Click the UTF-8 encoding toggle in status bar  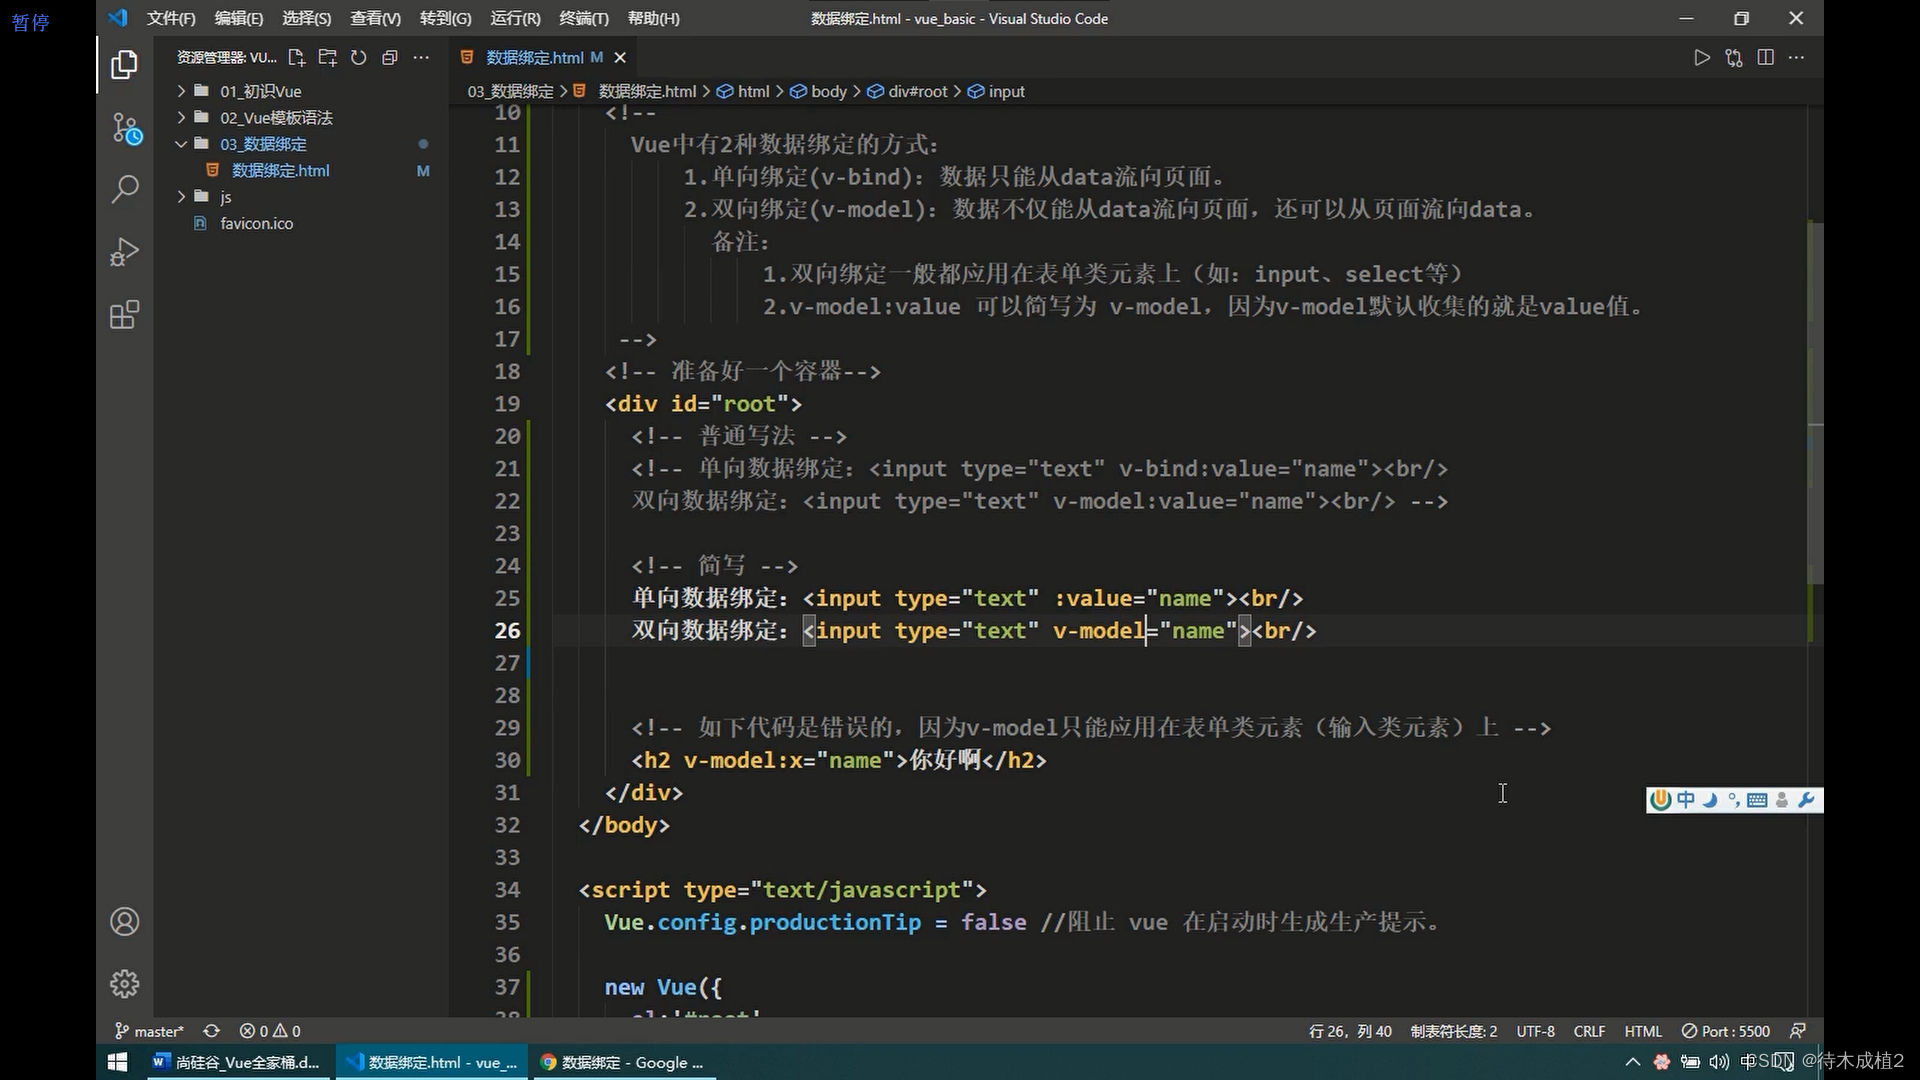(1535, 1030)
